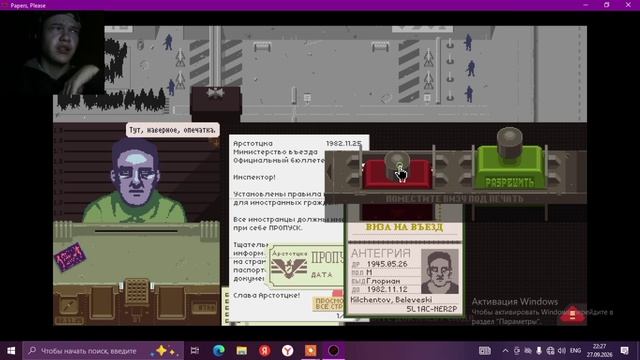
Task: Click the Arstotzka eagle emblem on the pass
Action: pos(289,268)
